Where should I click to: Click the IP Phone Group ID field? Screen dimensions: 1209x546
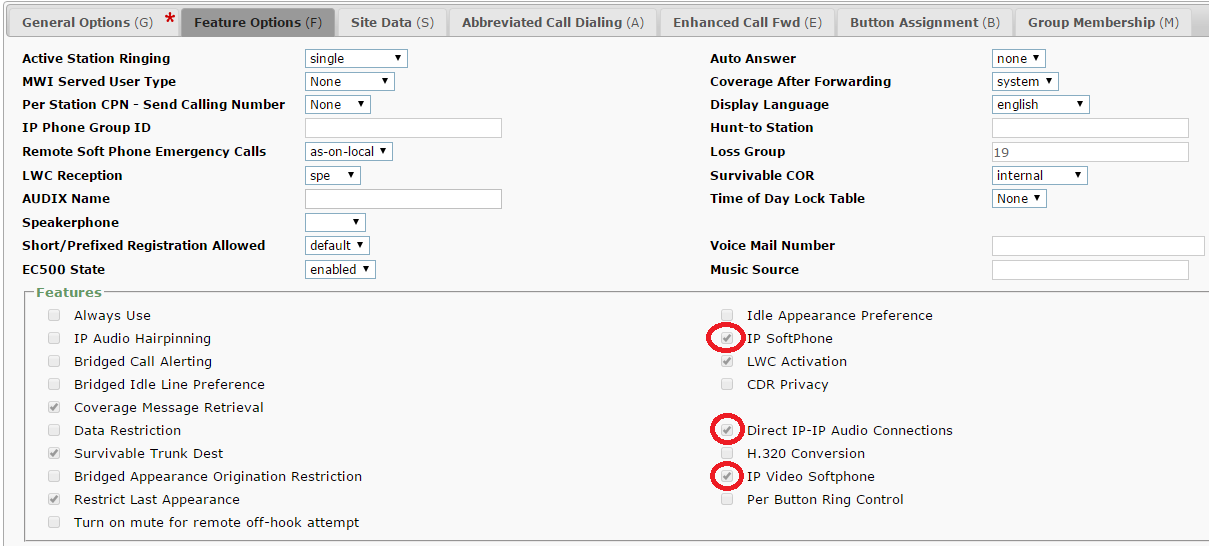click(x=403, y=128)
